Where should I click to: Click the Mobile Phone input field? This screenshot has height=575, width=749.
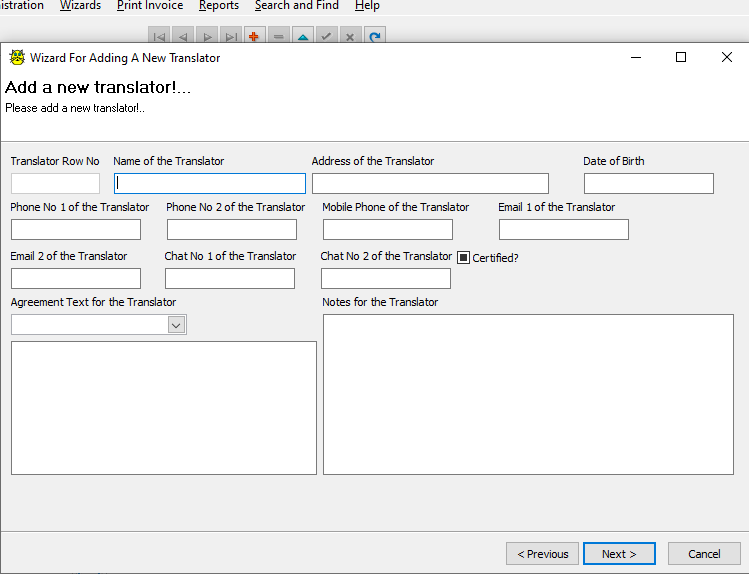(388, 230)
